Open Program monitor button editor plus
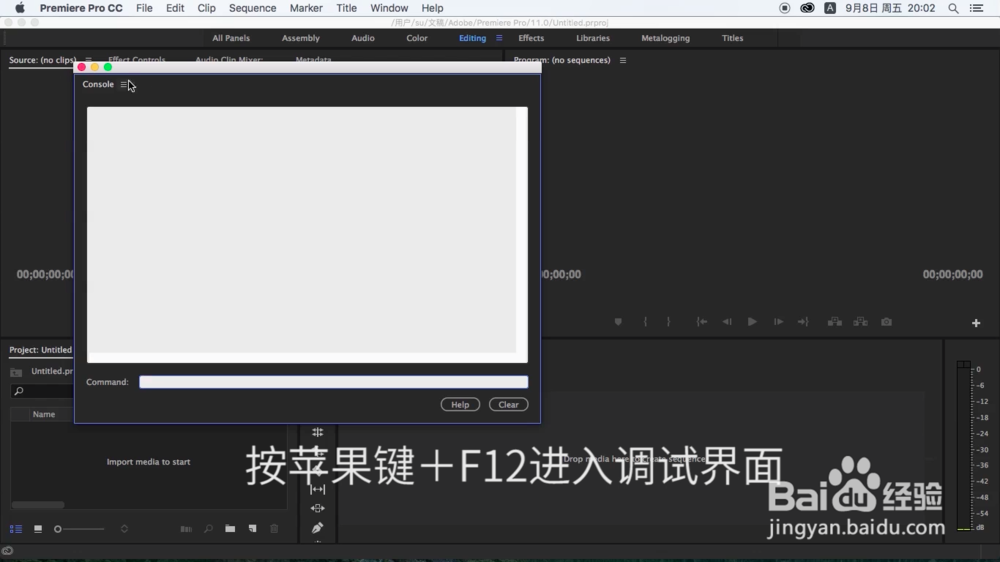The image size is (1000, 562). (976, 323)
